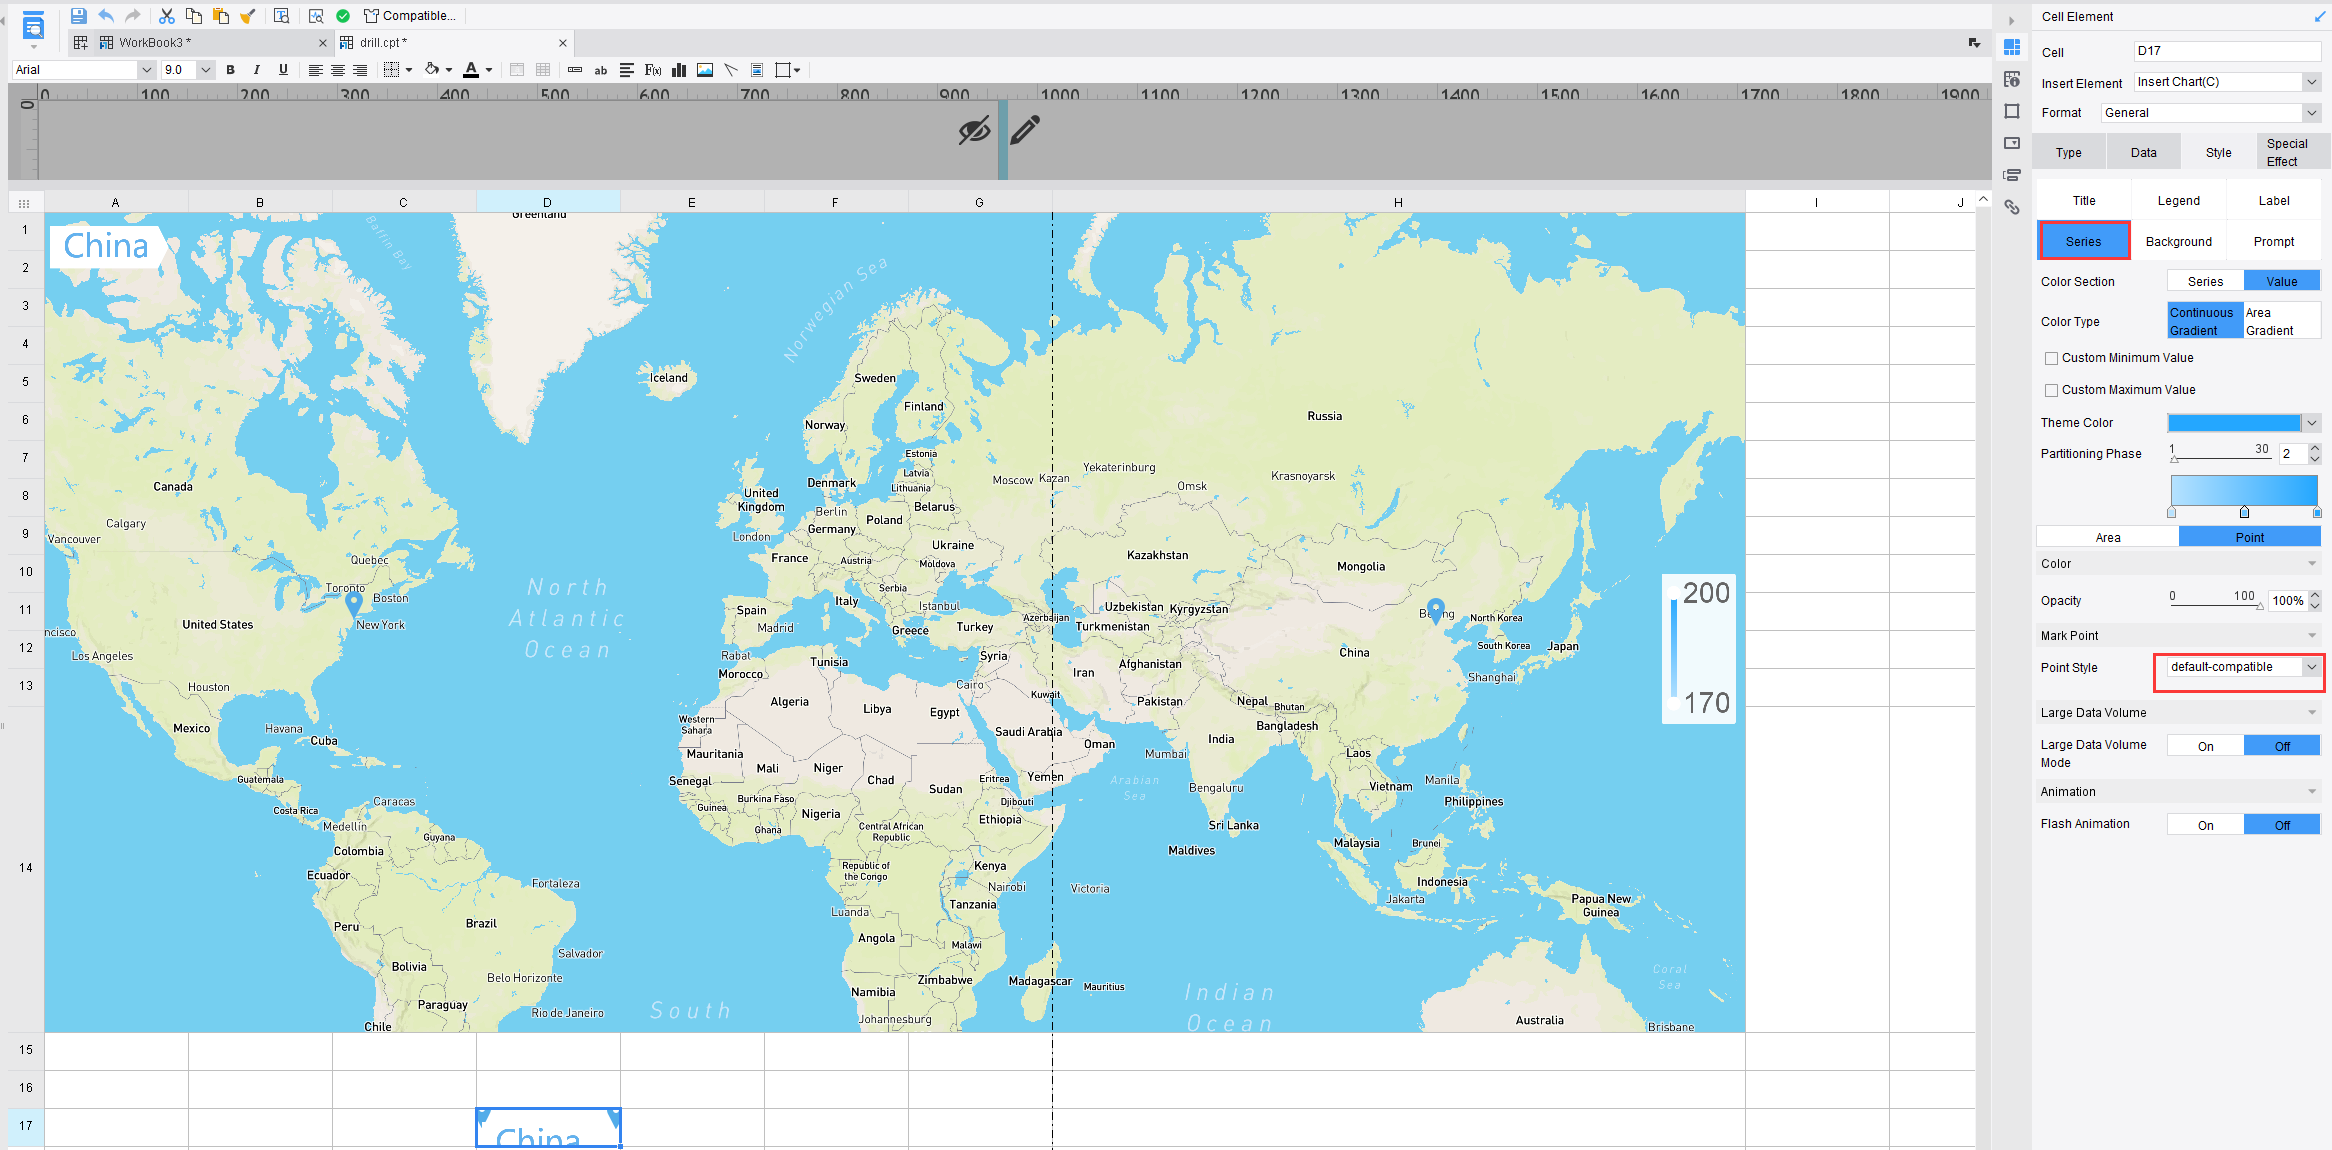
Task: Open the Theme Color blue swatch
Action: tap(2233, 423)
